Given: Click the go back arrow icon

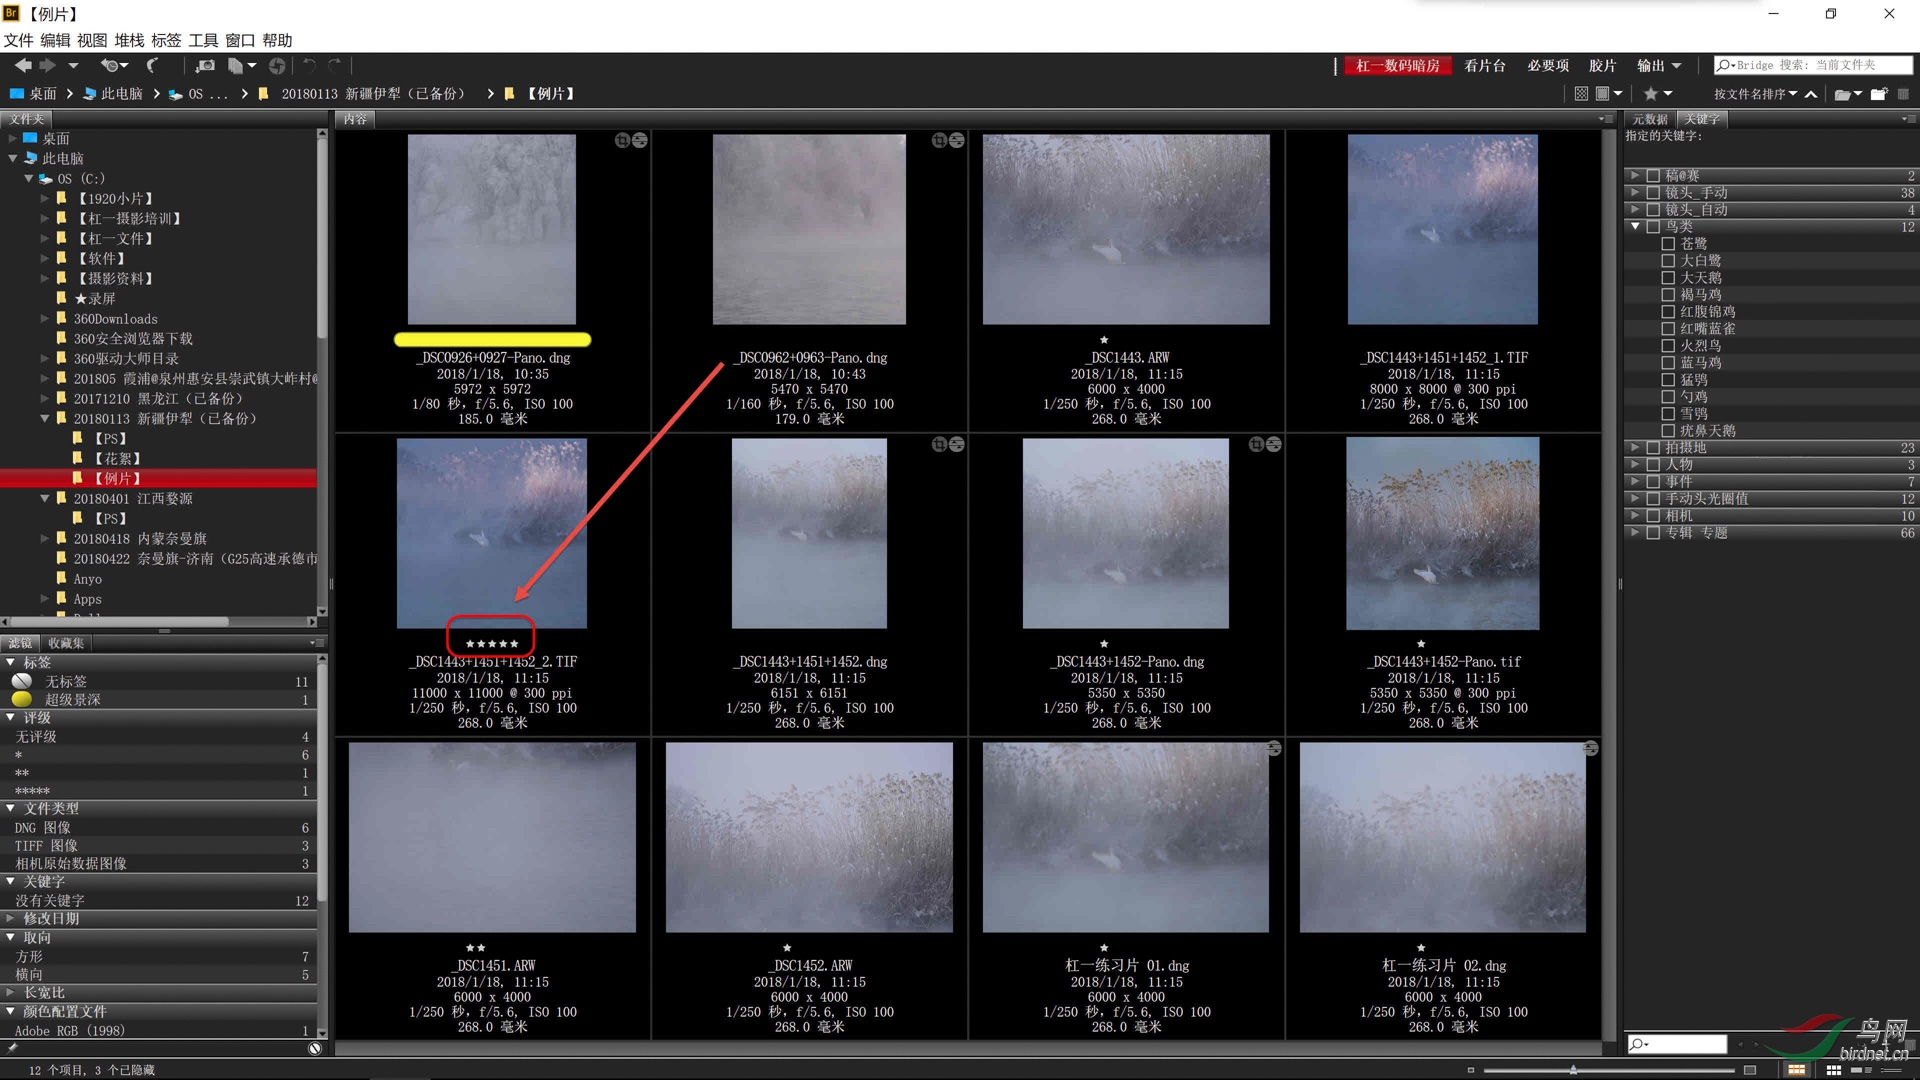Looking at the screenshot, I should [22, 65].
